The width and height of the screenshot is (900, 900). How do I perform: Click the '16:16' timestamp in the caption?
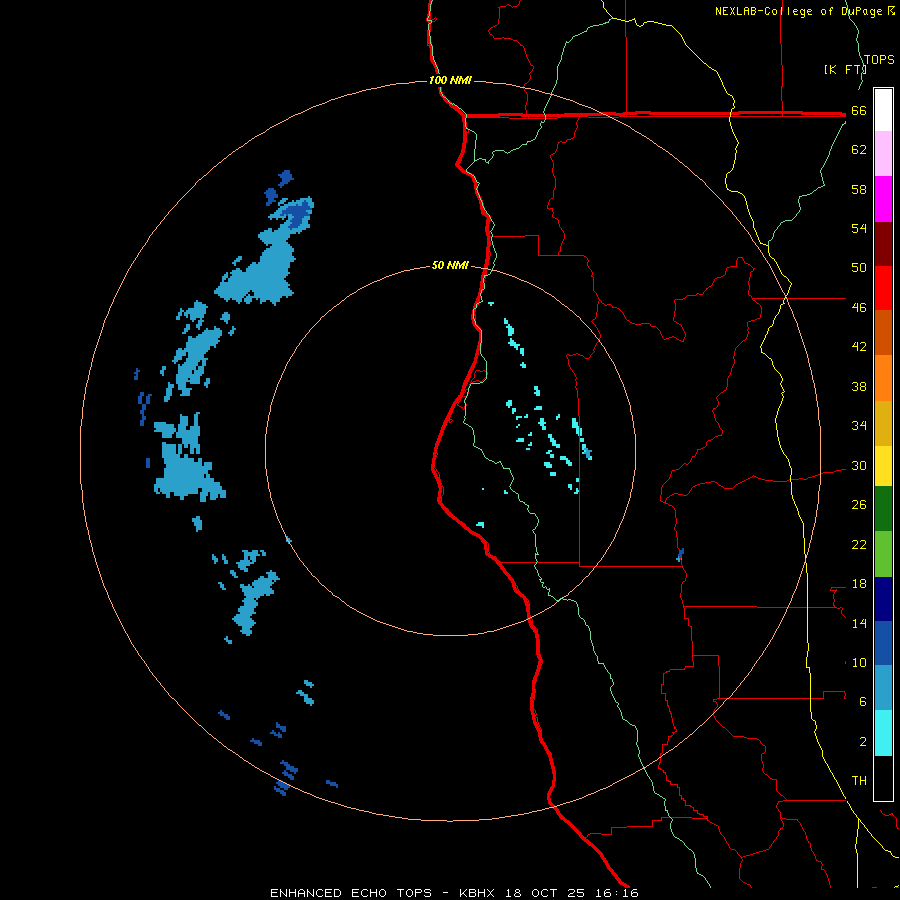[x=617, y=893]
